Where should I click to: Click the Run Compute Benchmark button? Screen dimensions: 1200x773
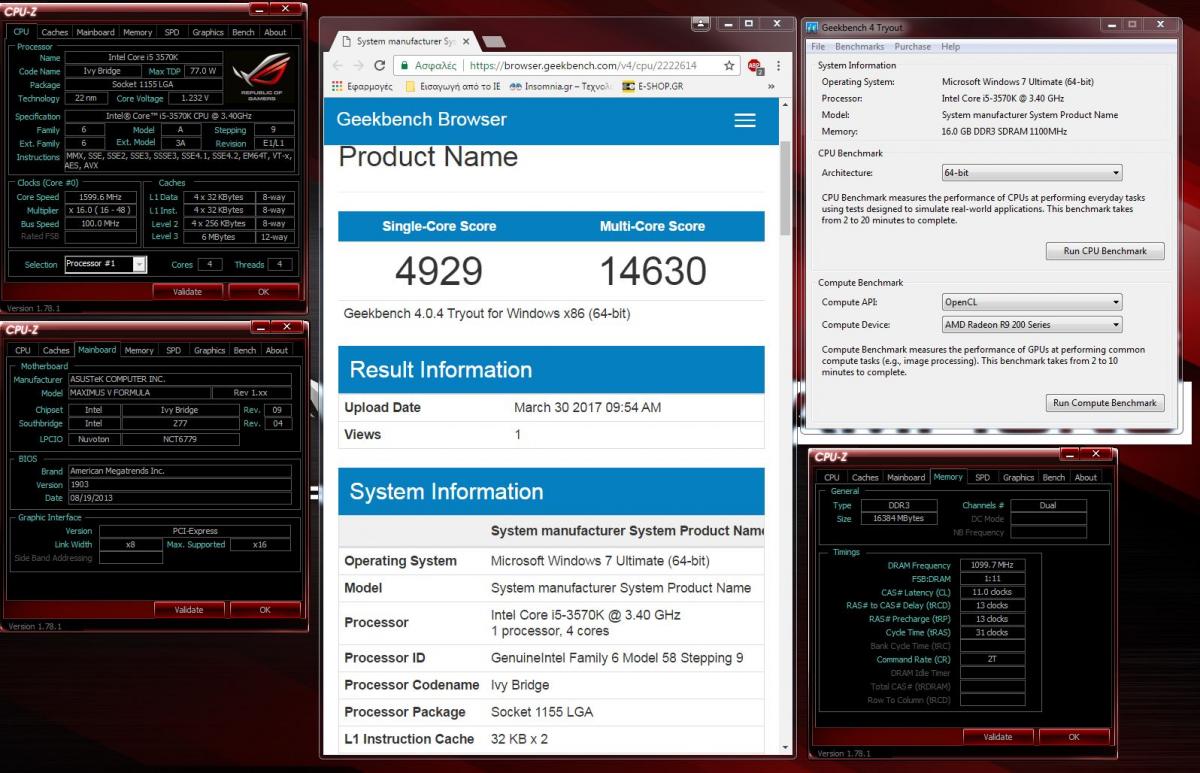[1105, 403]
